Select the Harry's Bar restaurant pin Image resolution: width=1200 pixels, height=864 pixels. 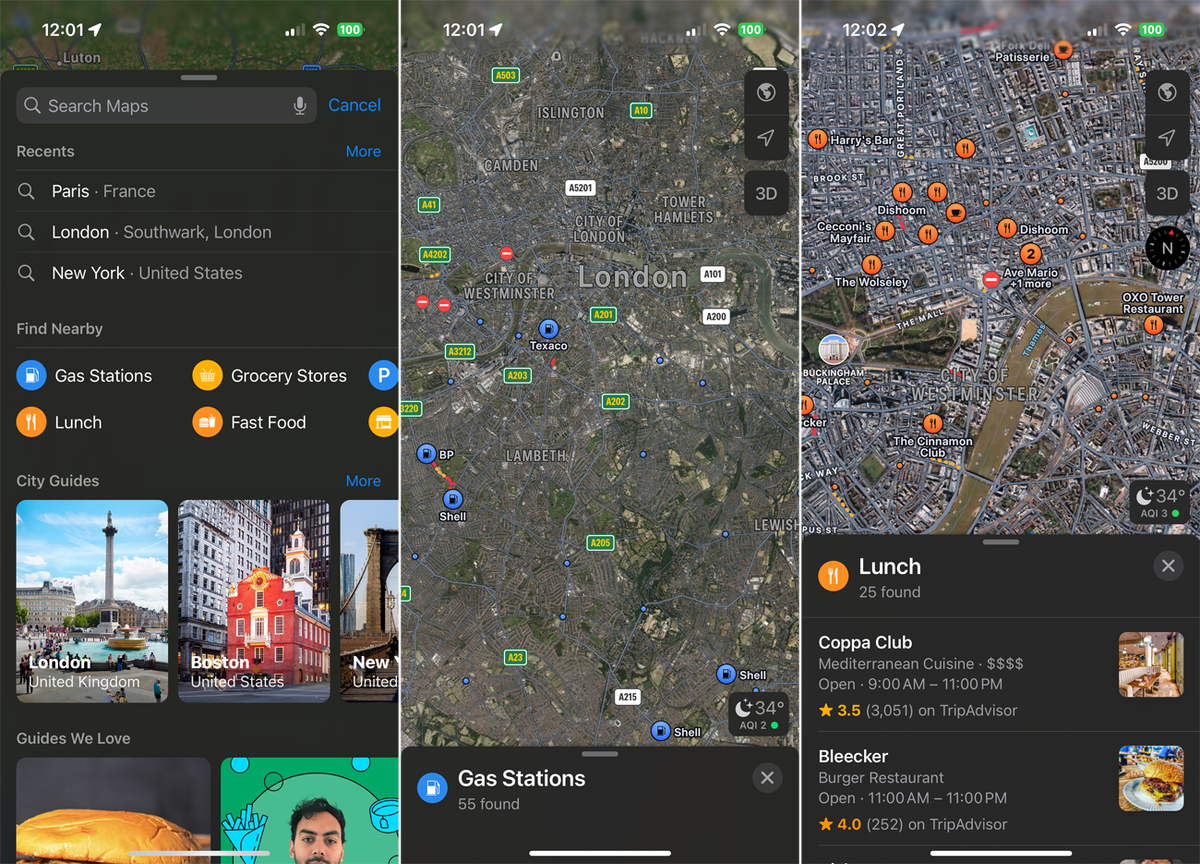pos(818,139)
